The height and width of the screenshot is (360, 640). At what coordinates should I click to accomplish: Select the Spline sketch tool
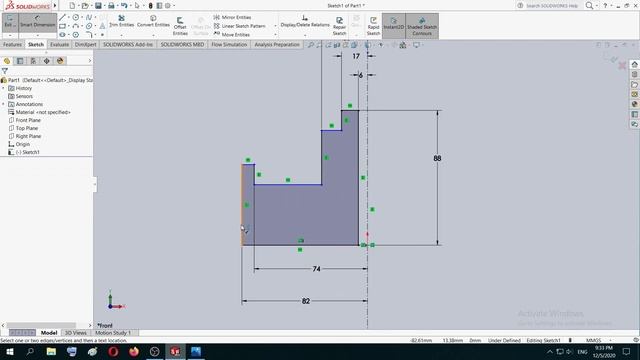click(x=89, y=17)
